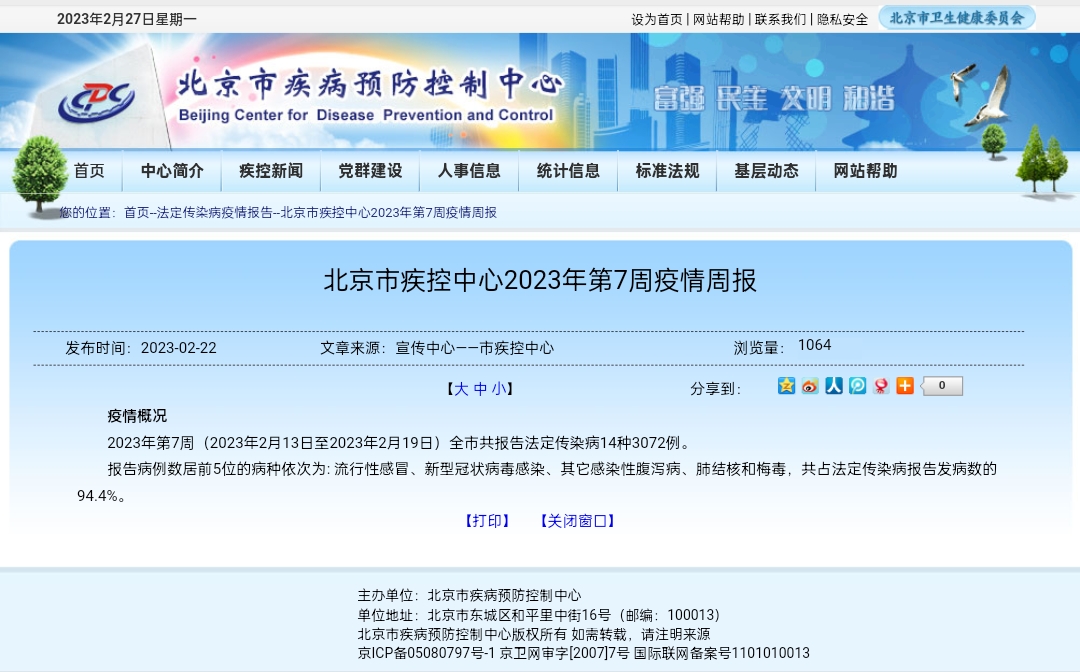Go to the 疫控新闻 navigation tab
The width and height of the screenshot is (1080, 672).
coord(271,171)
